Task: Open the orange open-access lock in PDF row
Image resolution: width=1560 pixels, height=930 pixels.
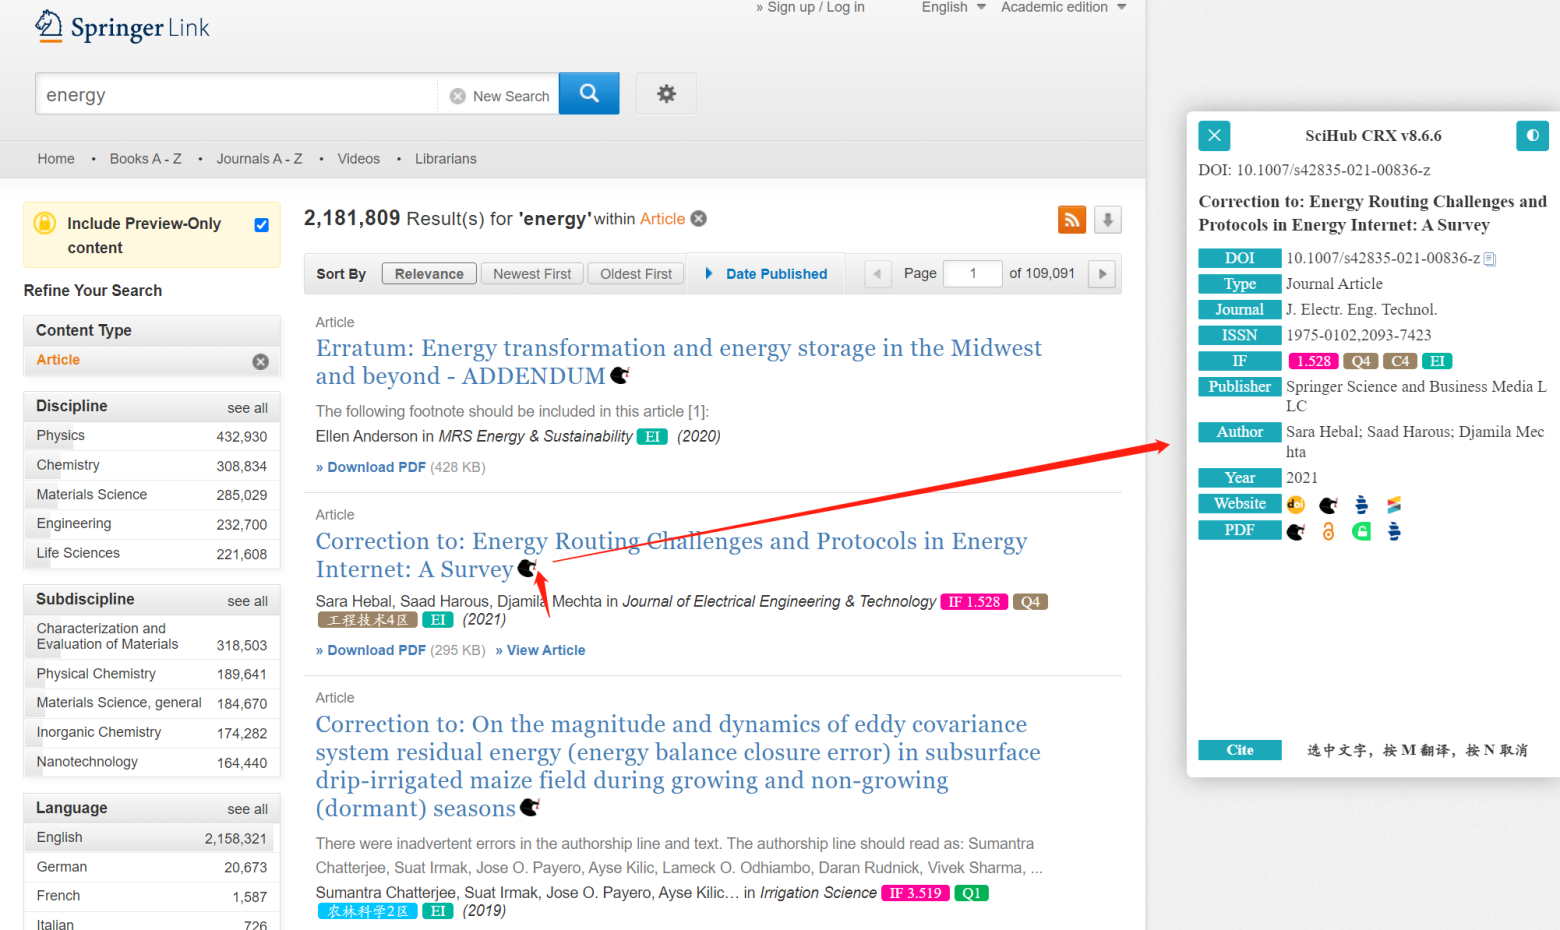Action: click(1328, 531)
